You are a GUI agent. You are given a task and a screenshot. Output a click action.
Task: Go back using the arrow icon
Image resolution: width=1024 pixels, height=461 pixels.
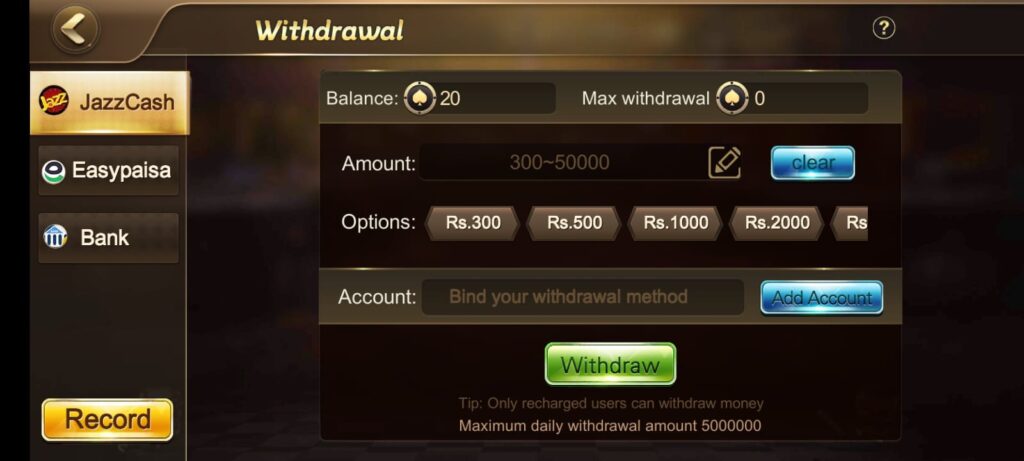[75, 29]
